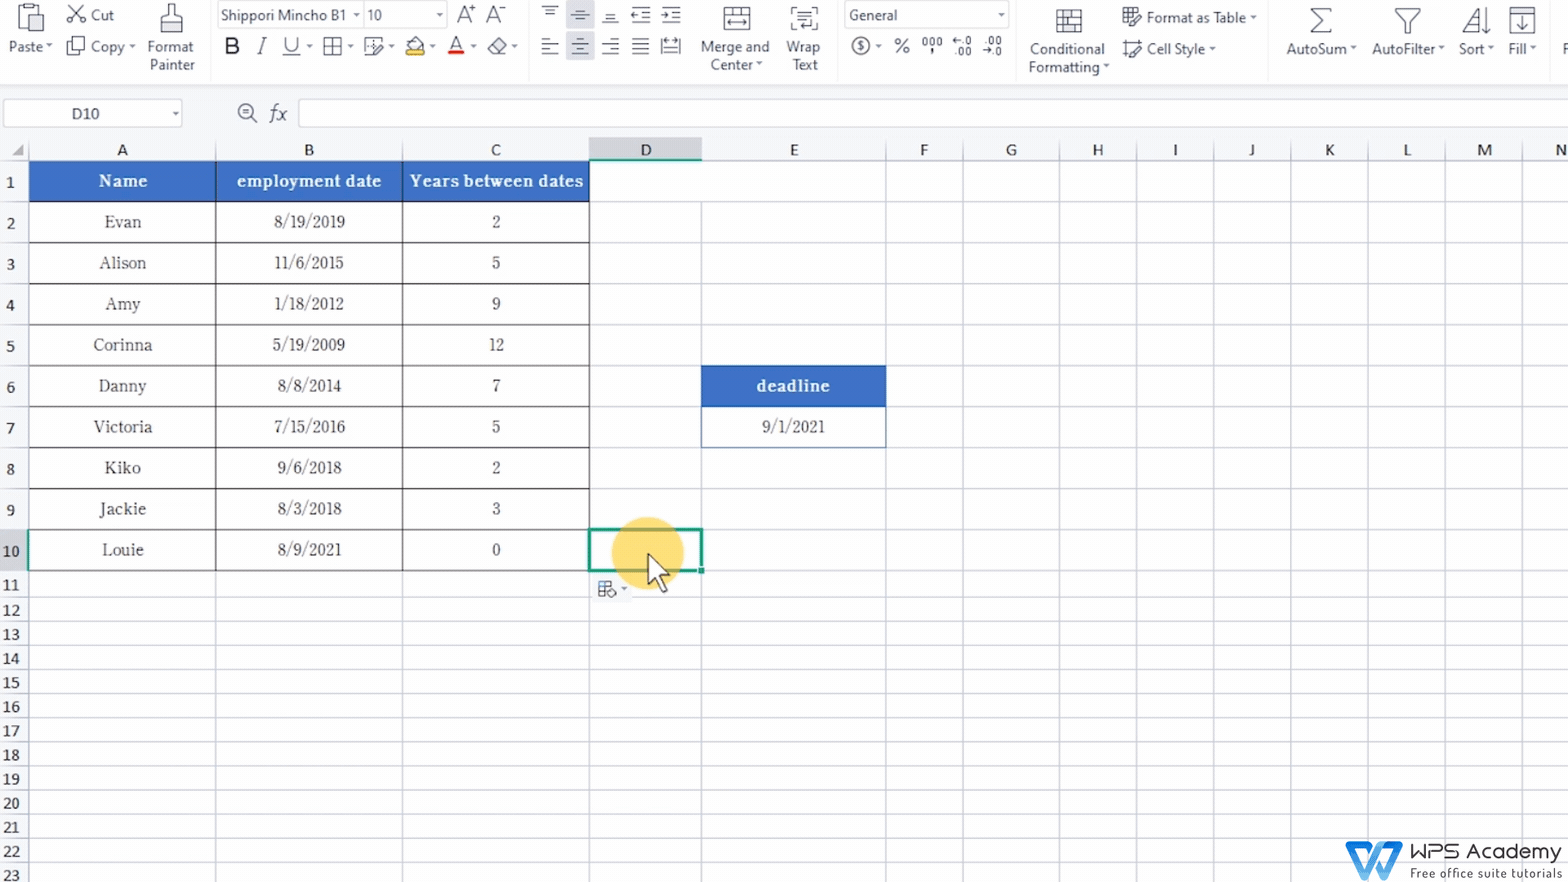Click the AutoSum sigma icon
1568x882 pixels.
click(1320, 21)
